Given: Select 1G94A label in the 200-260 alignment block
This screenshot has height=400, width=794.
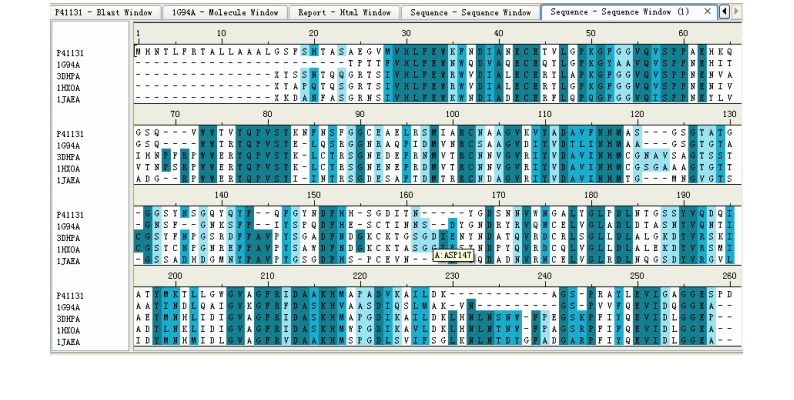Looking at the screenshot, I should coord(68,307).
